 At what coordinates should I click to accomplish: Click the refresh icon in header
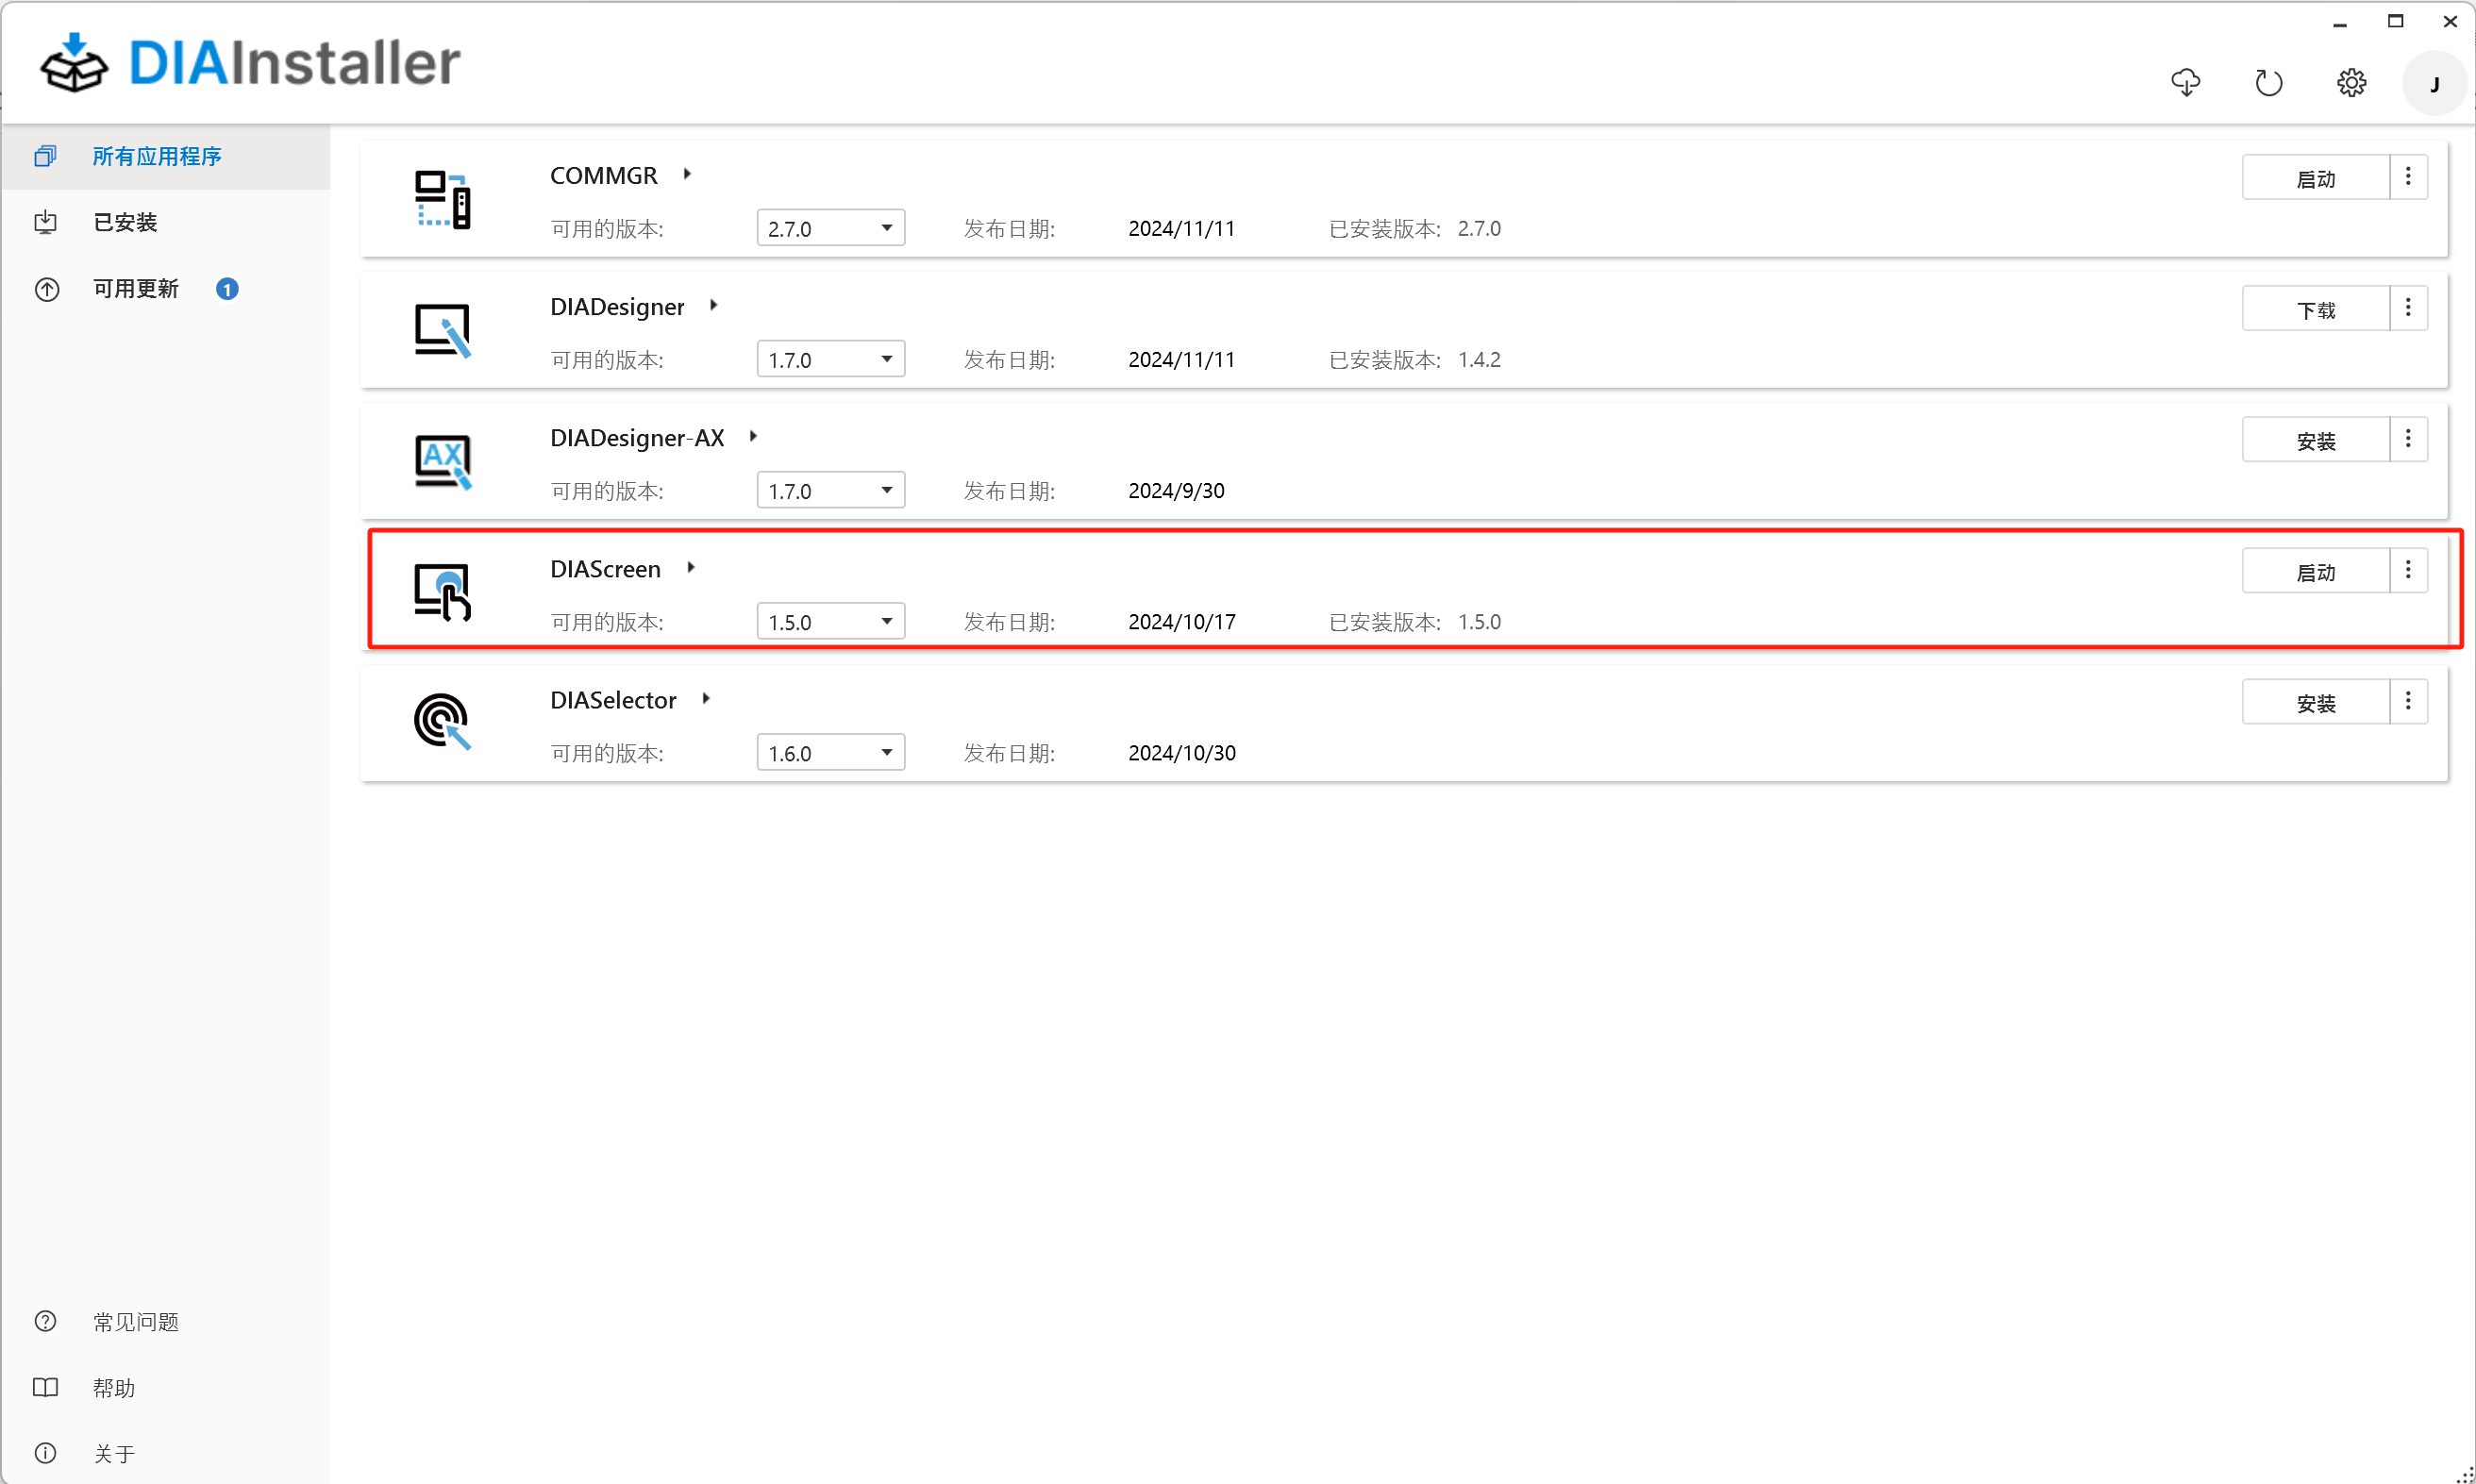tap(2268, 83)
